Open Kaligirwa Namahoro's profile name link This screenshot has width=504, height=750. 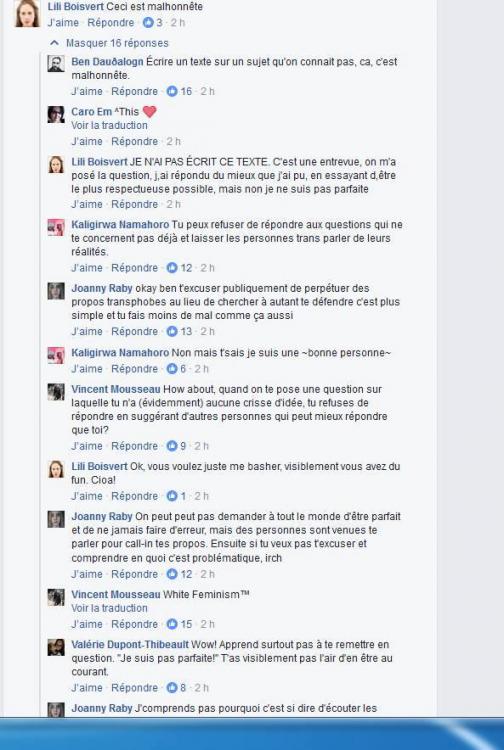[x=120, y=225]
